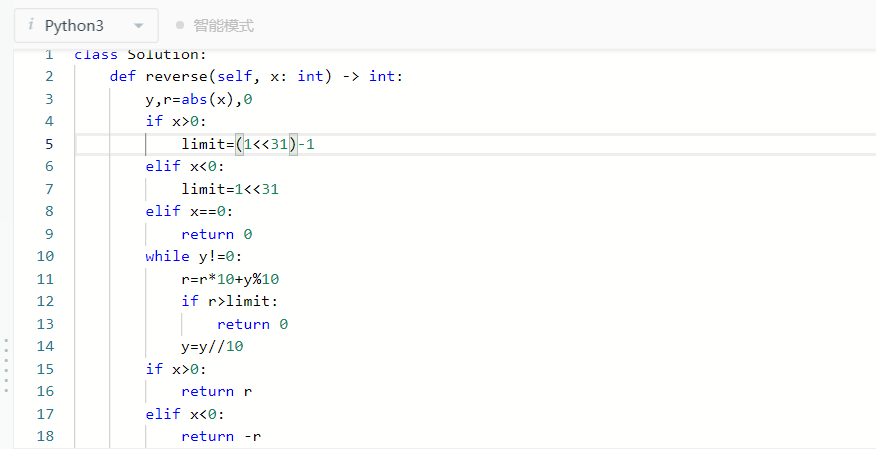Click the 'limit=(1<<31)-1' code line
The height and width of the screenshot is (449, 876).
tap(248, 144)
